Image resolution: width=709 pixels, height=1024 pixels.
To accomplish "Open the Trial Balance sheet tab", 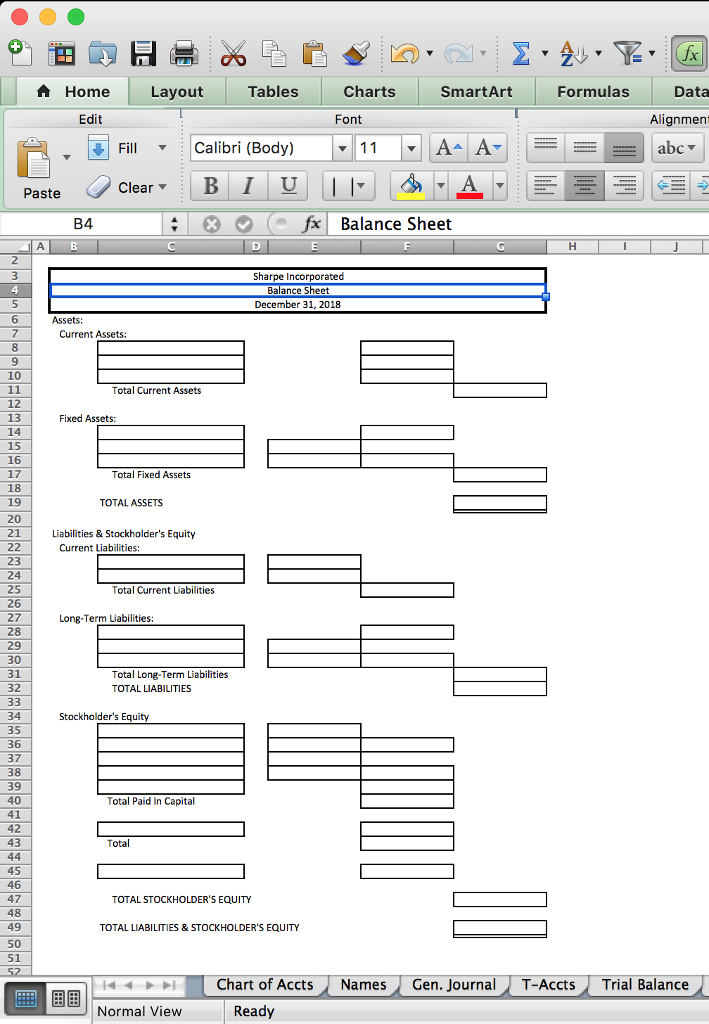I will tap(645, 985).
